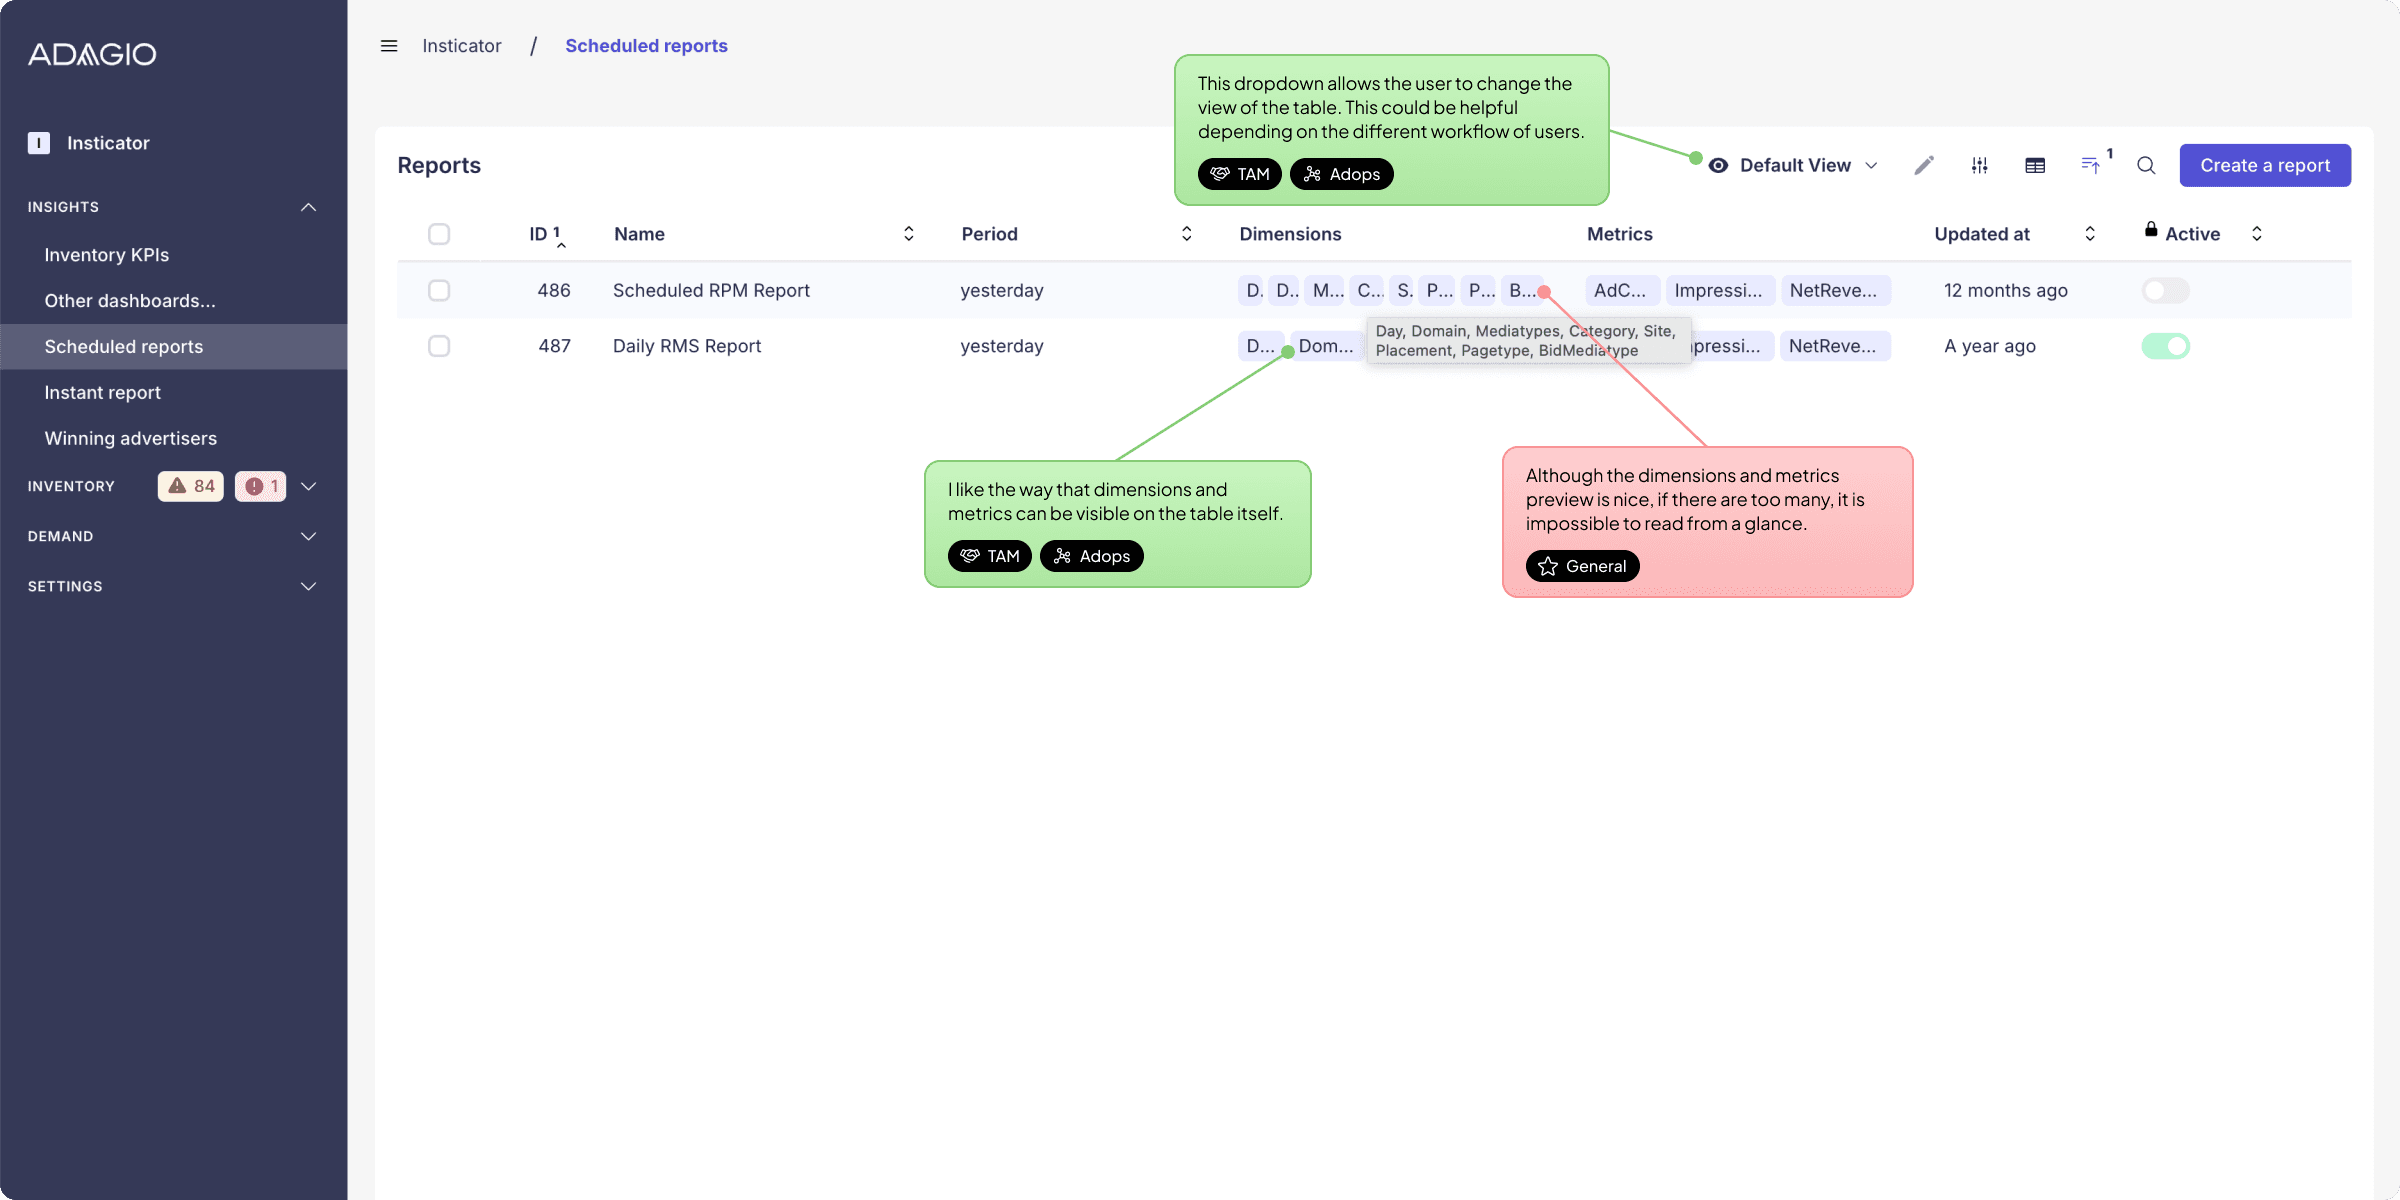
Task: Sort by the Period column
Action: 1186,234
